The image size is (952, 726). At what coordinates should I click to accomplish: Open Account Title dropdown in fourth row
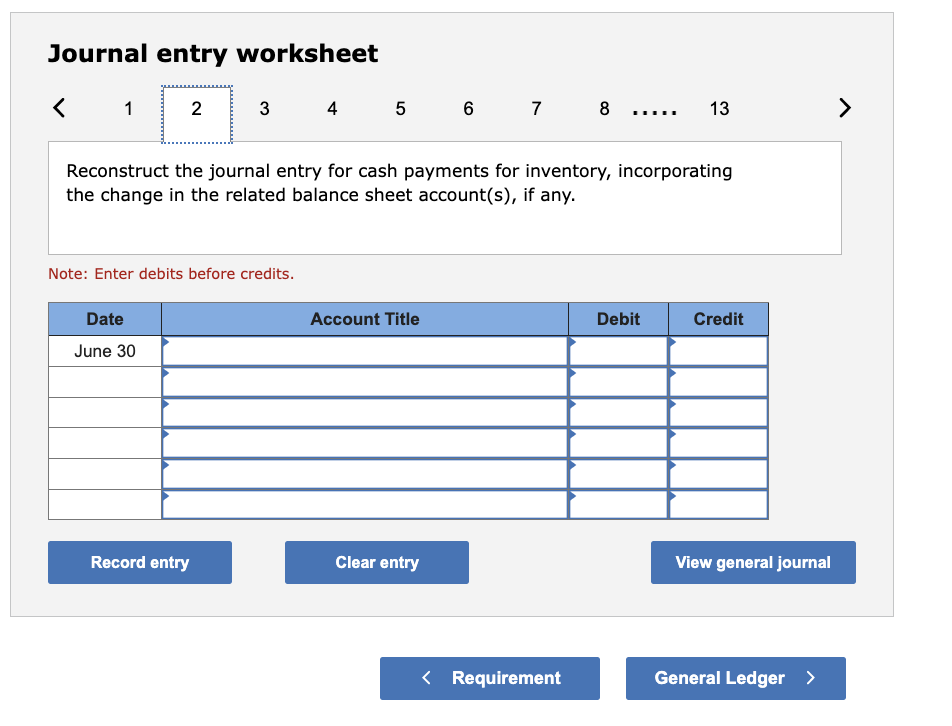tap(365, 444)
